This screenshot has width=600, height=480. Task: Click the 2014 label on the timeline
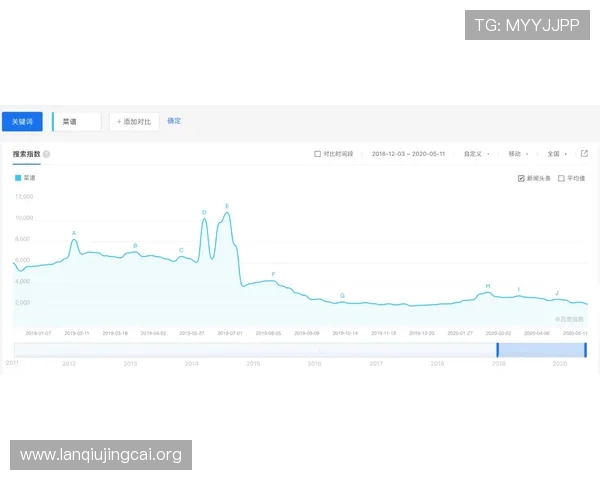(x=192, y=364)
